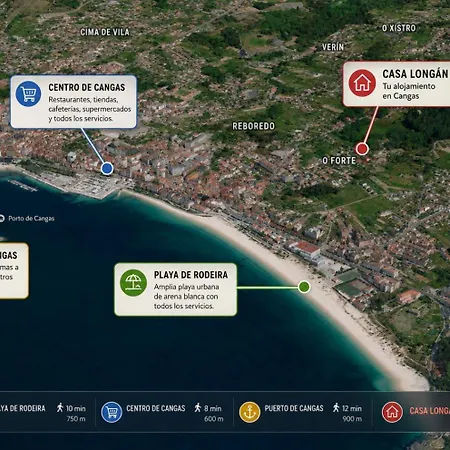Click the CIMA DE VILA place label
450x450 pixels.
click(x=105, y=32)
